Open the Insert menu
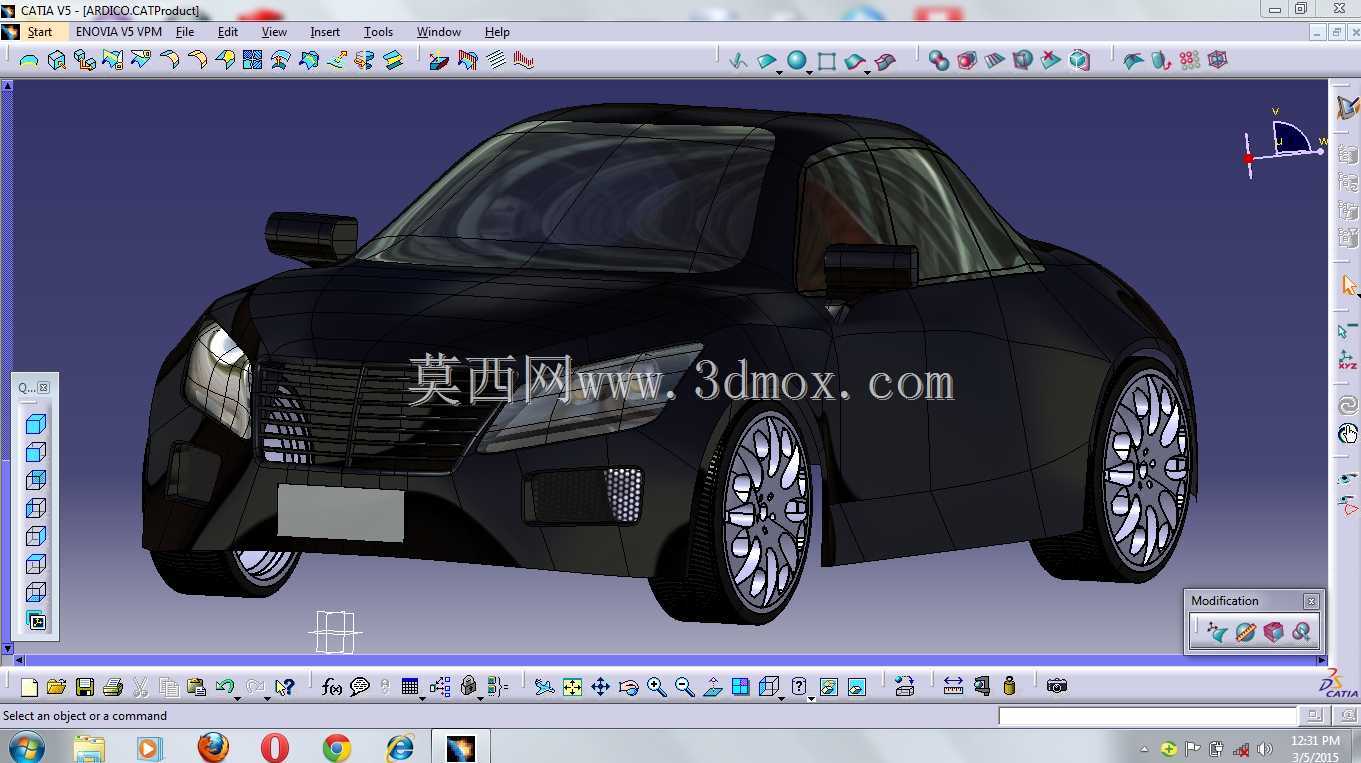Viewport: 1361px width, 763px height. tap(325, 32)
